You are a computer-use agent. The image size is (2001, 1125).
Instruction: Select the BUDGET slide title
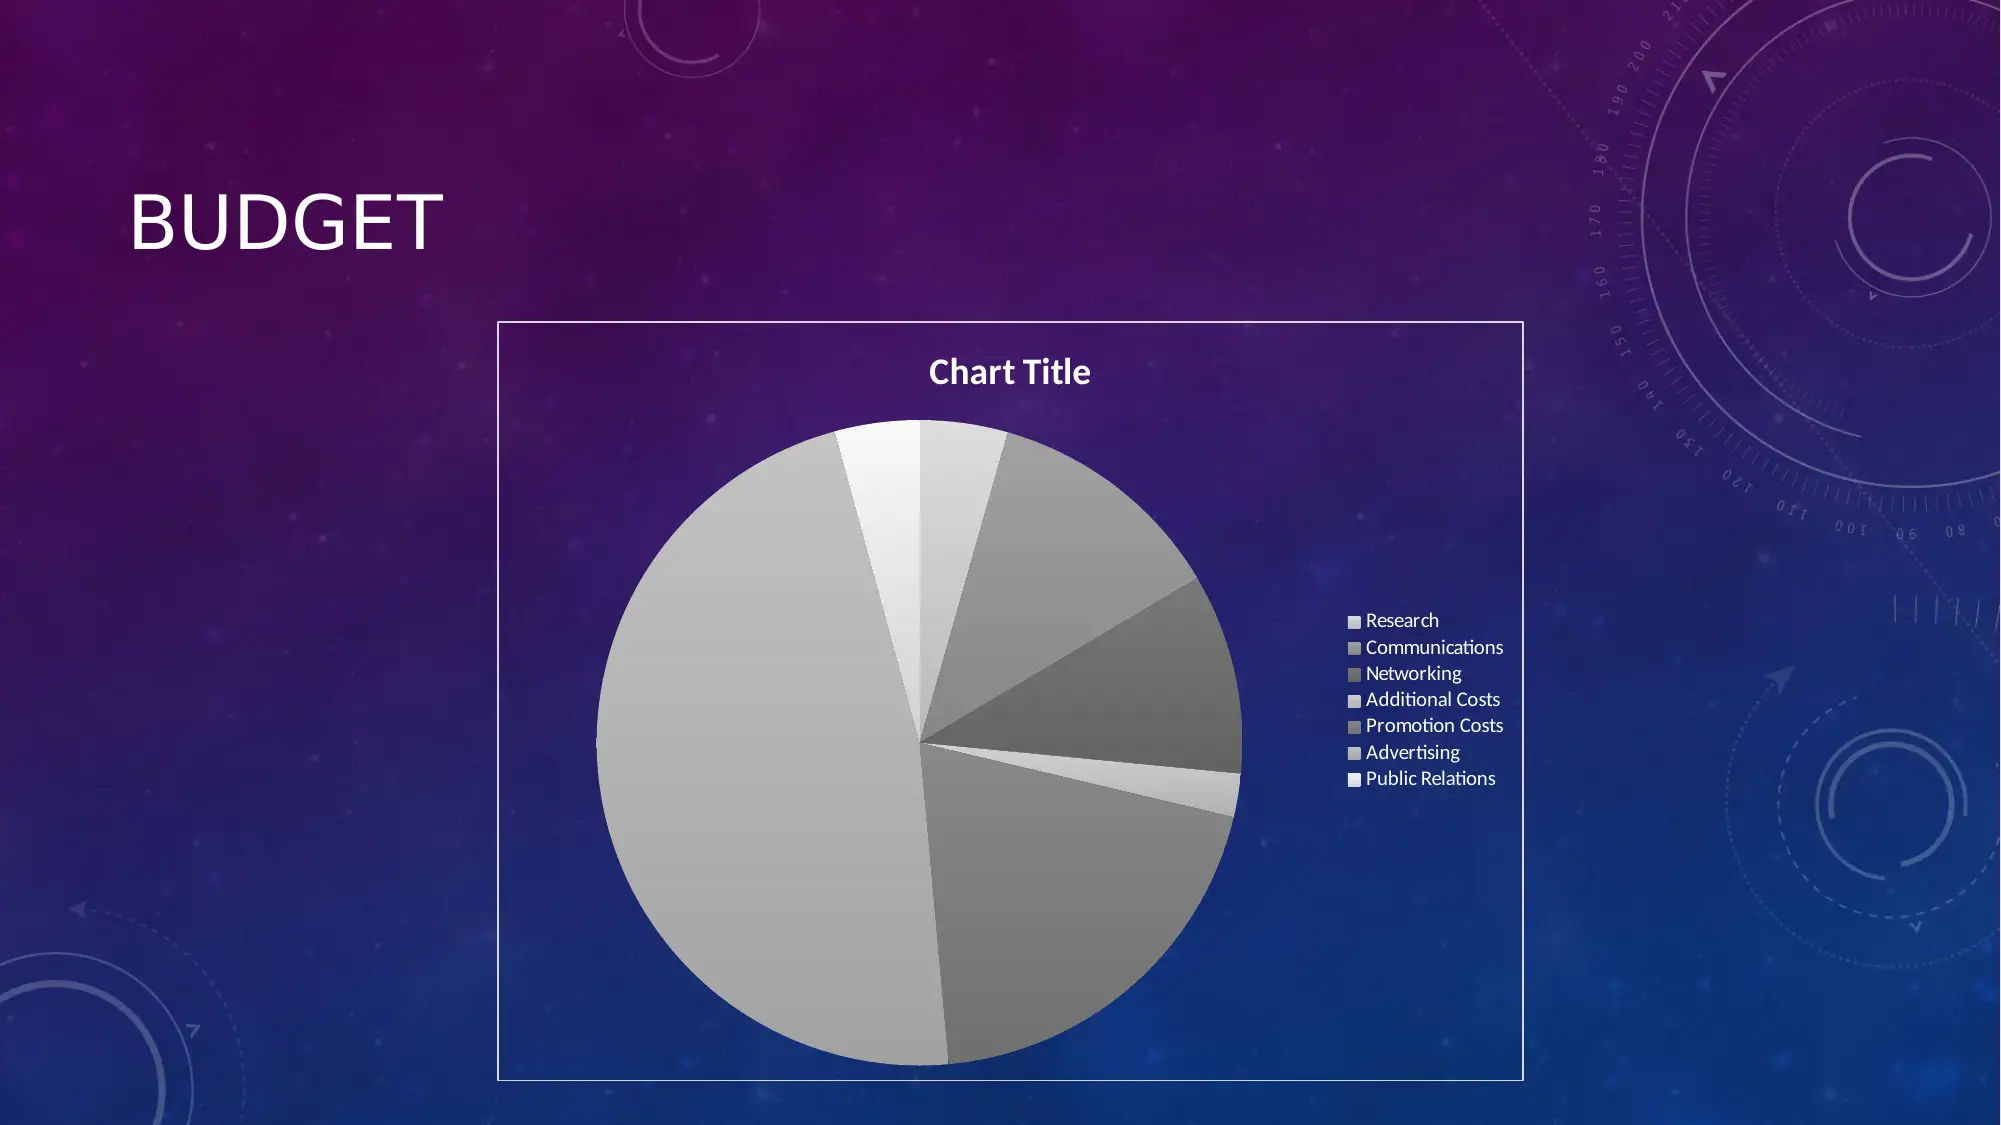286,222
